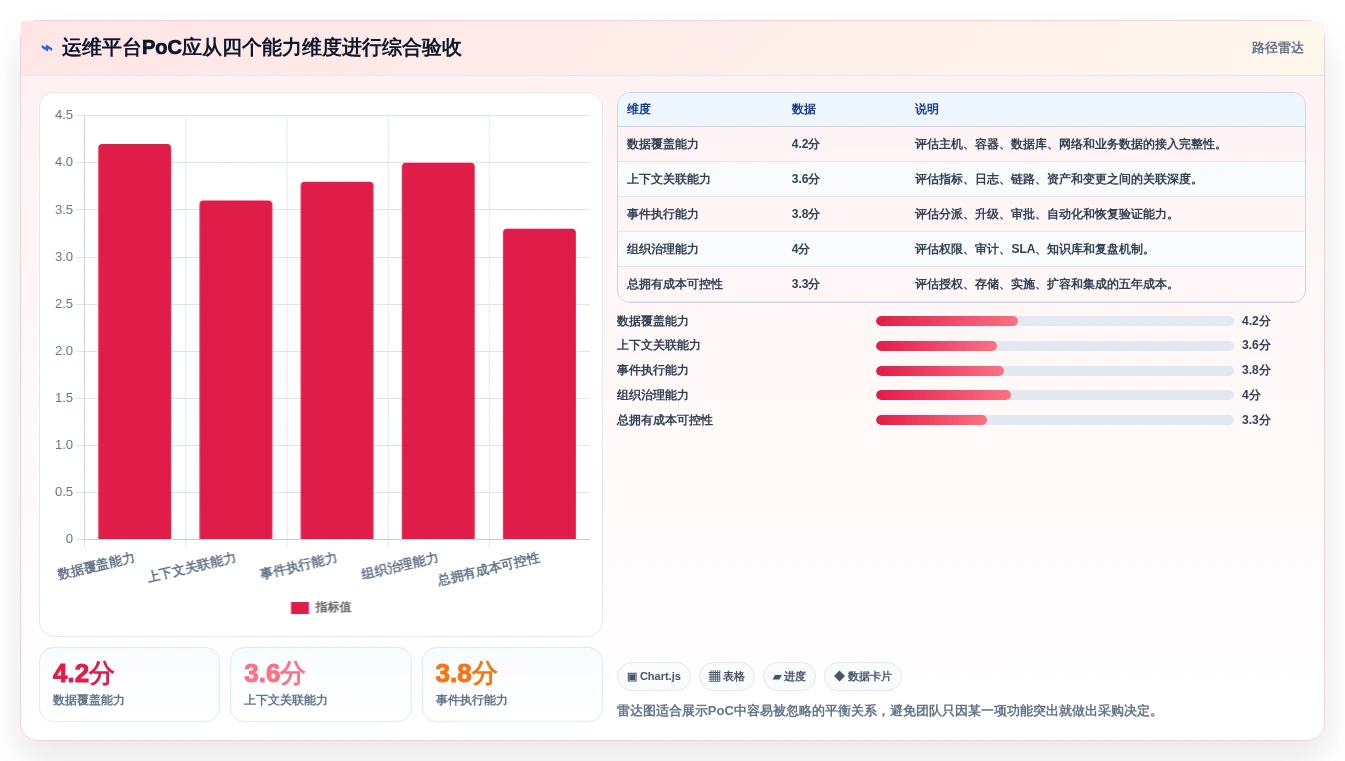Click the 数据覆盖能力 progress bar
This screenshot has height=761, width=1345.
[x=1055, y=321]
